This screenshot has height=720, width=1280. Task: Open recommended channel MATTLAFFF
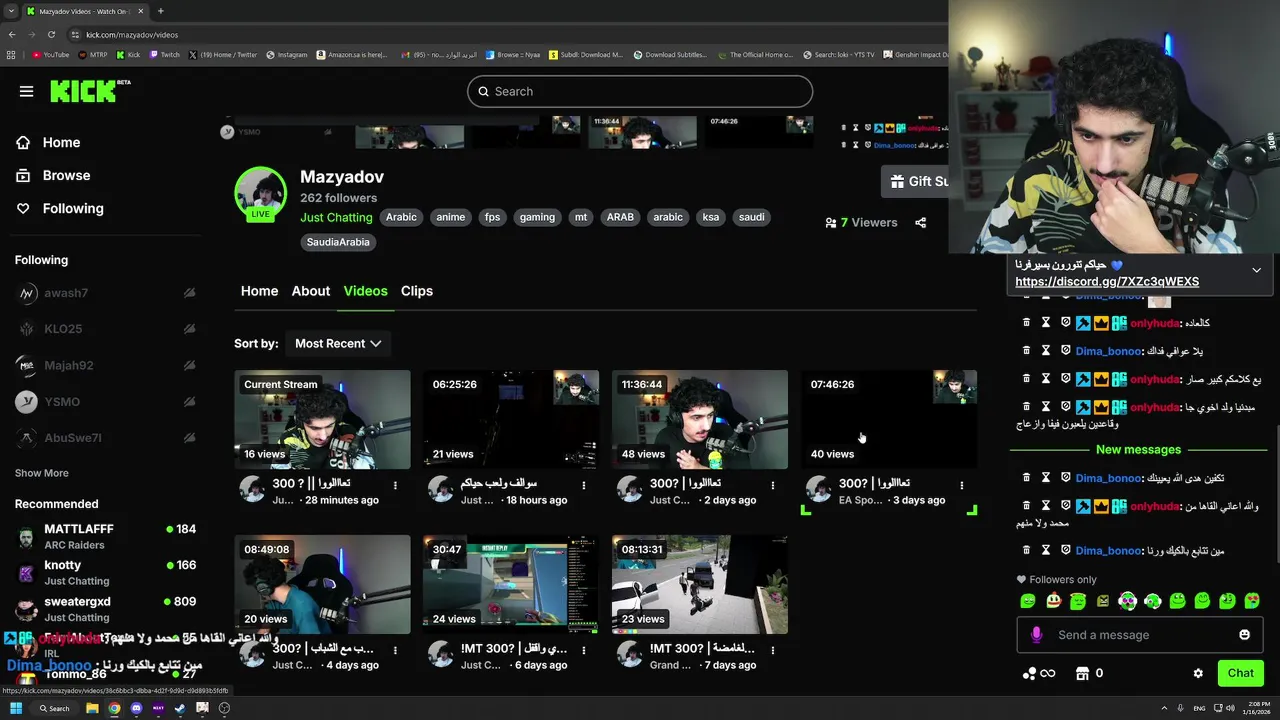[105, 536]
